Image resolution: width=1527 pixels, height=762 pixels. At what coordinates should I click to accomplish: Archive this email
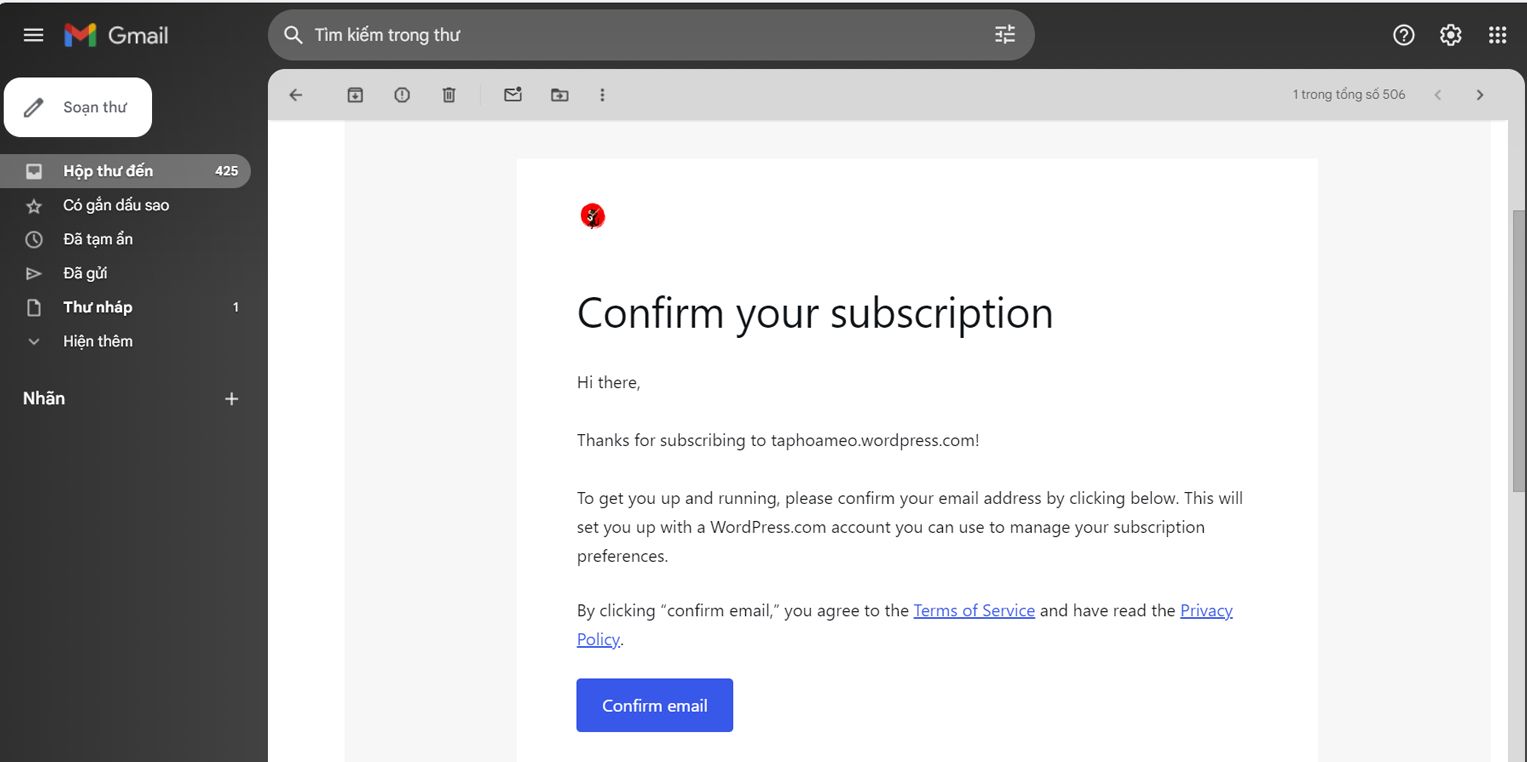355,95
